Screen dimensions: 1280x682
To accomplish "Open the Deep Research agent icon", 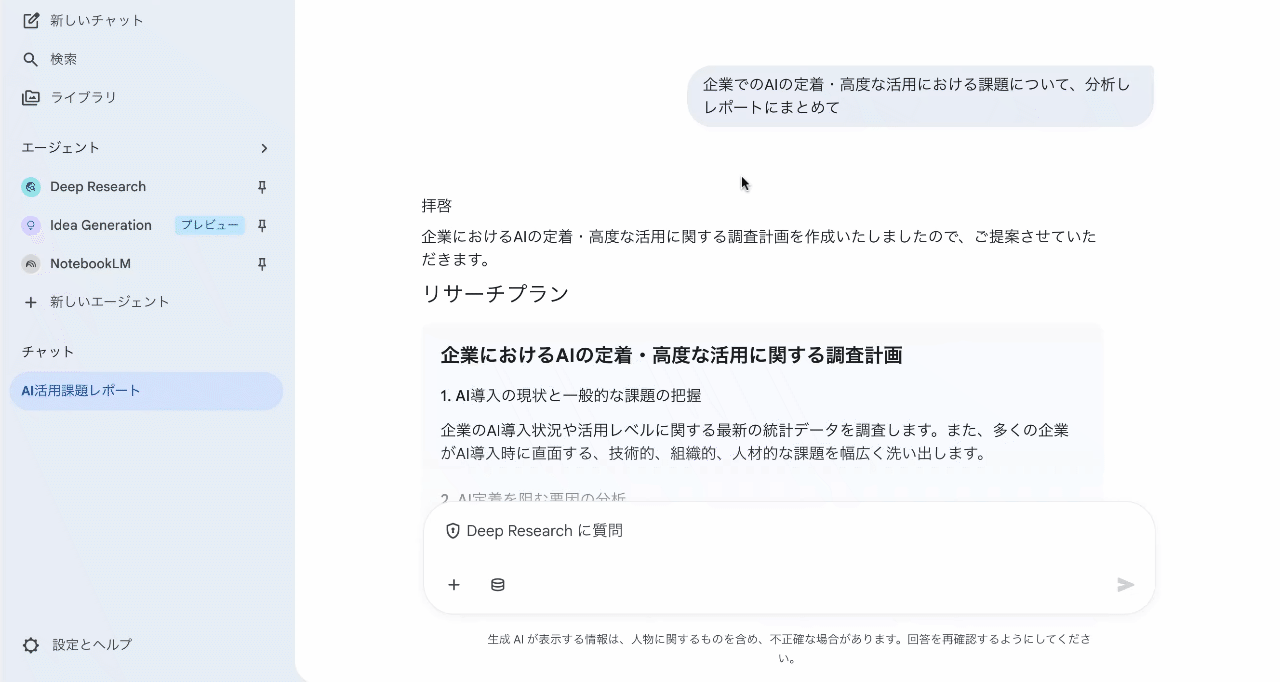I will coord(31,187).
